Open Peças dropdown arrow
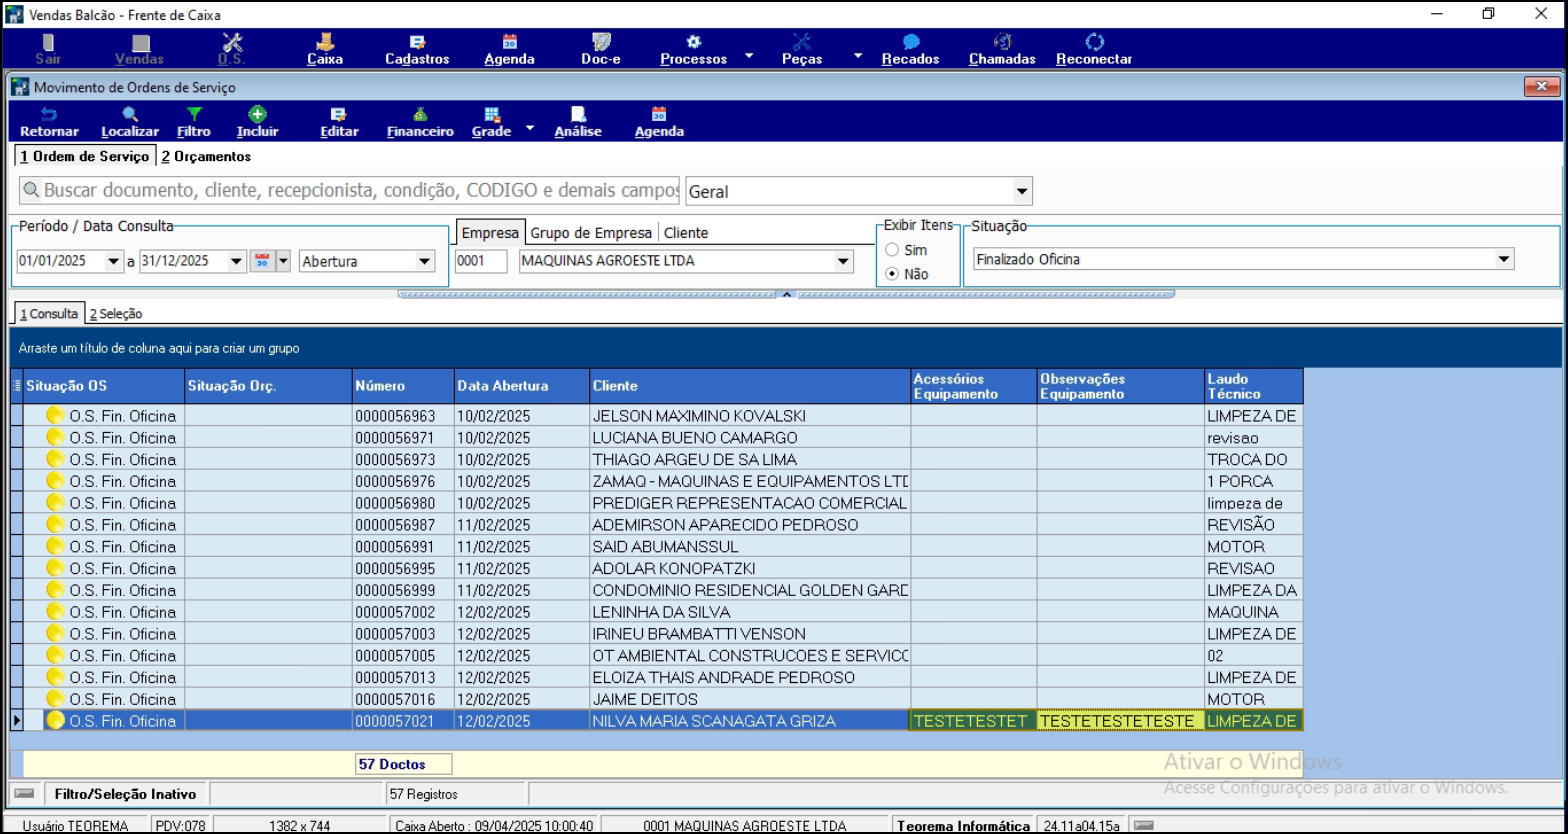 click(857, 56)
